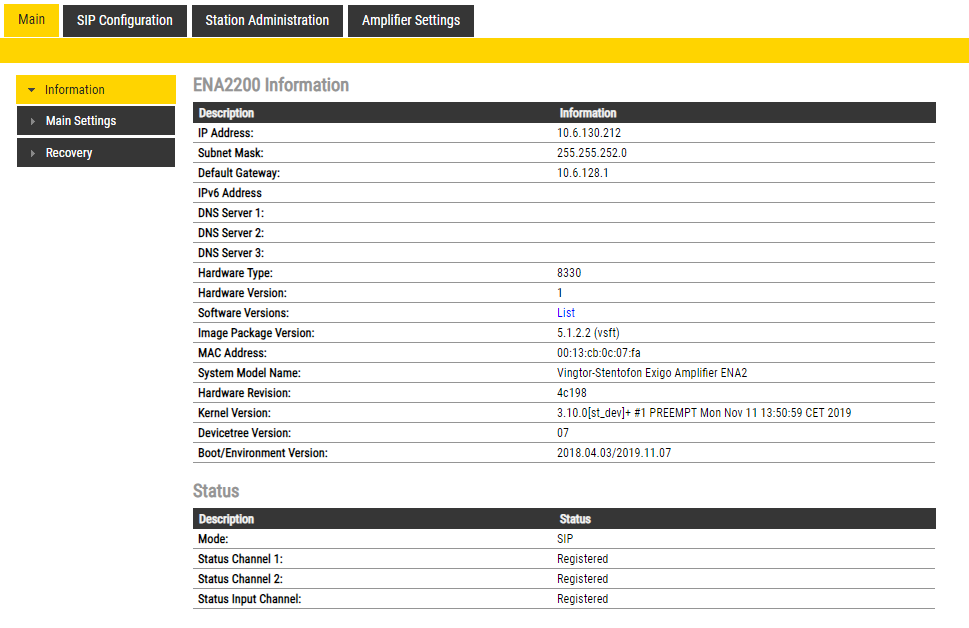Expand the Recovery arrow icon
This screenshot has width=969, height=628.
click(x=33, y=154)
